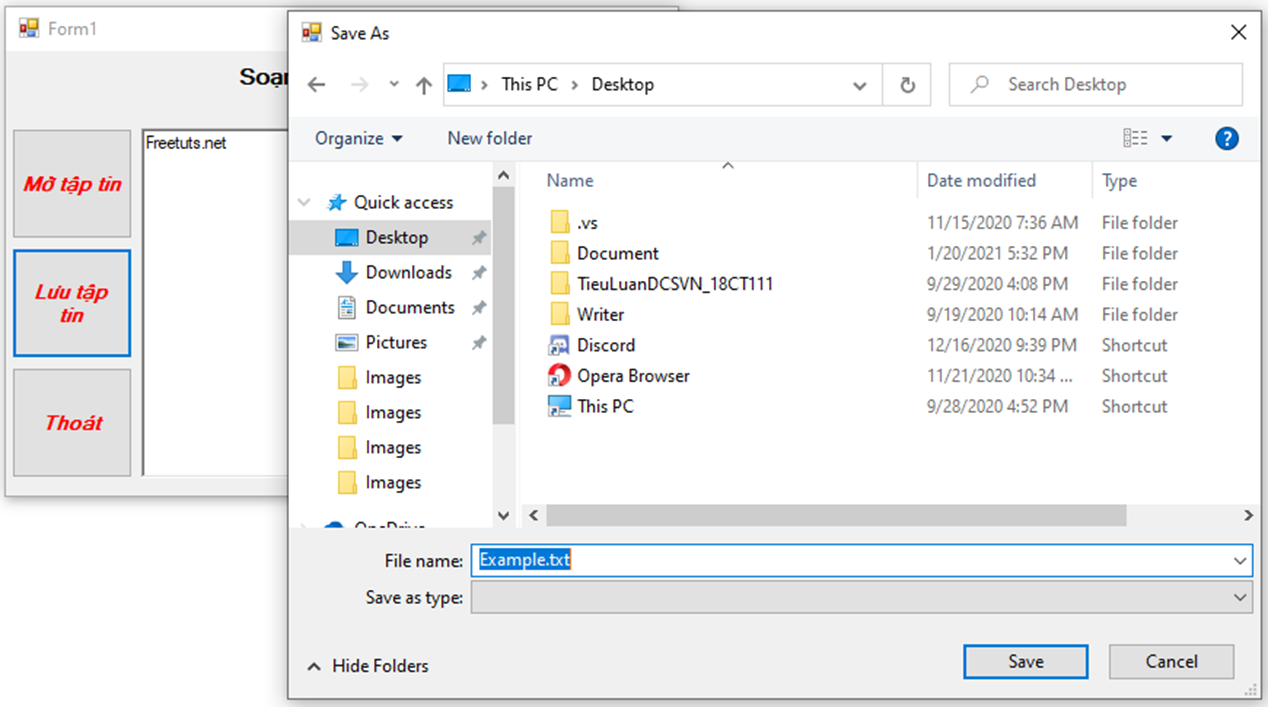The height and width of the screenshot is (707, 1268).
Task: Expand the address bar path dropdown
Action: point(859,85)
